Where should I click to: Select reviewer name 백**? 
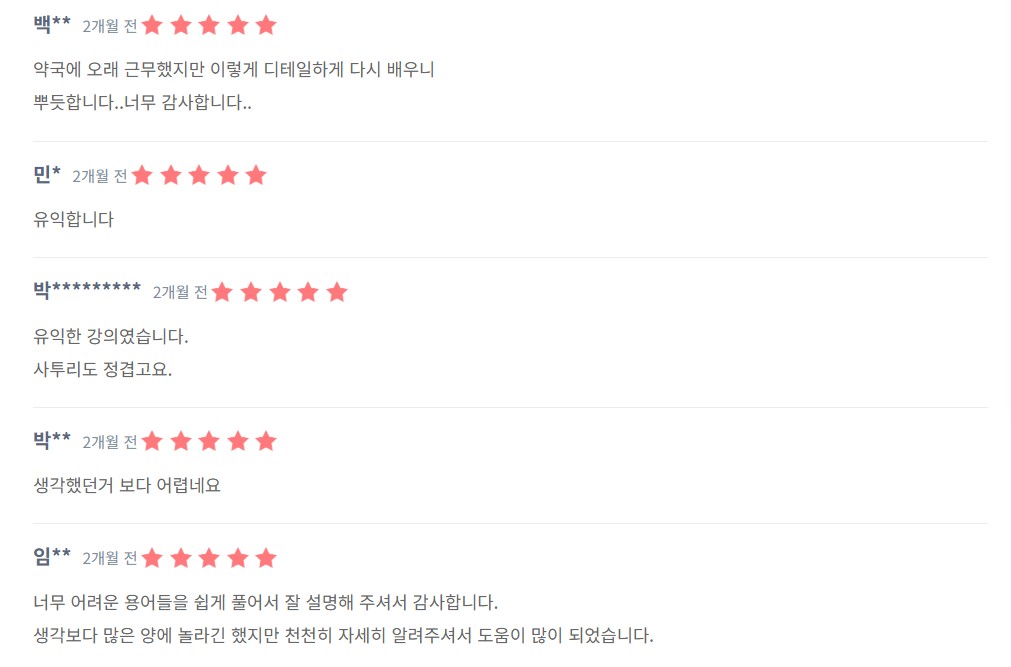tap(52, 25)
